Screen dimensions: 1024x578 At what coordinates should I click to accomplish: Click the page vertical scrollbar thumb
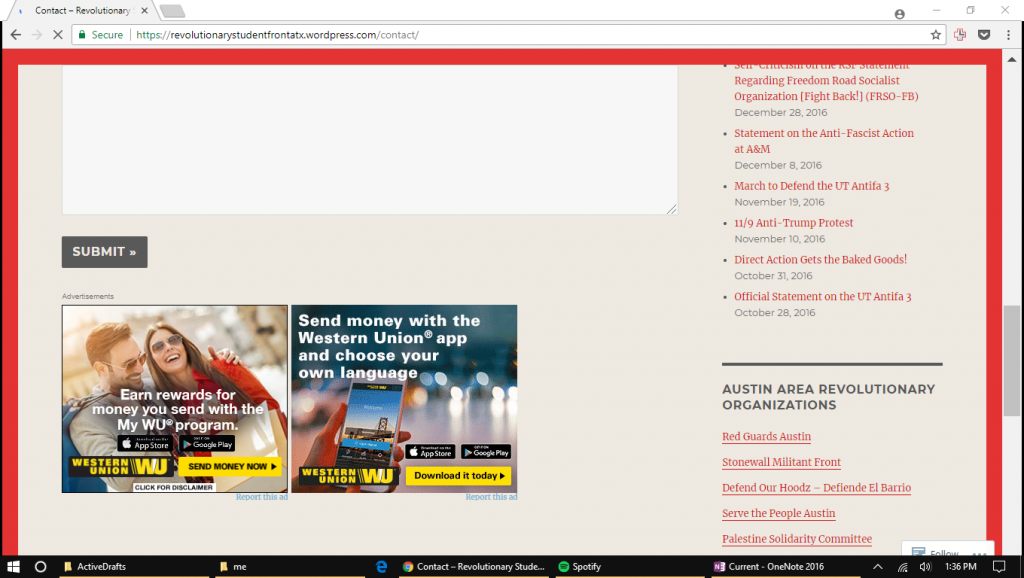(1012, 360)
